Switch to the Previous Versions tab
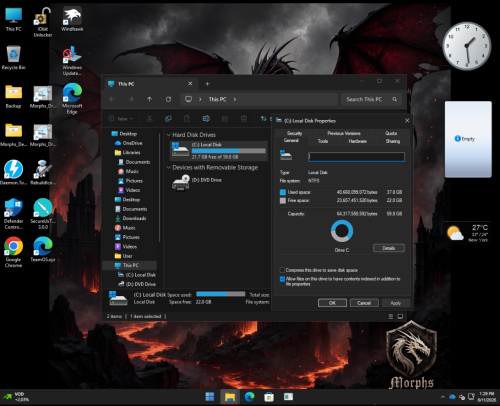This screenshot has width=500, height=406. click(344, 133)
